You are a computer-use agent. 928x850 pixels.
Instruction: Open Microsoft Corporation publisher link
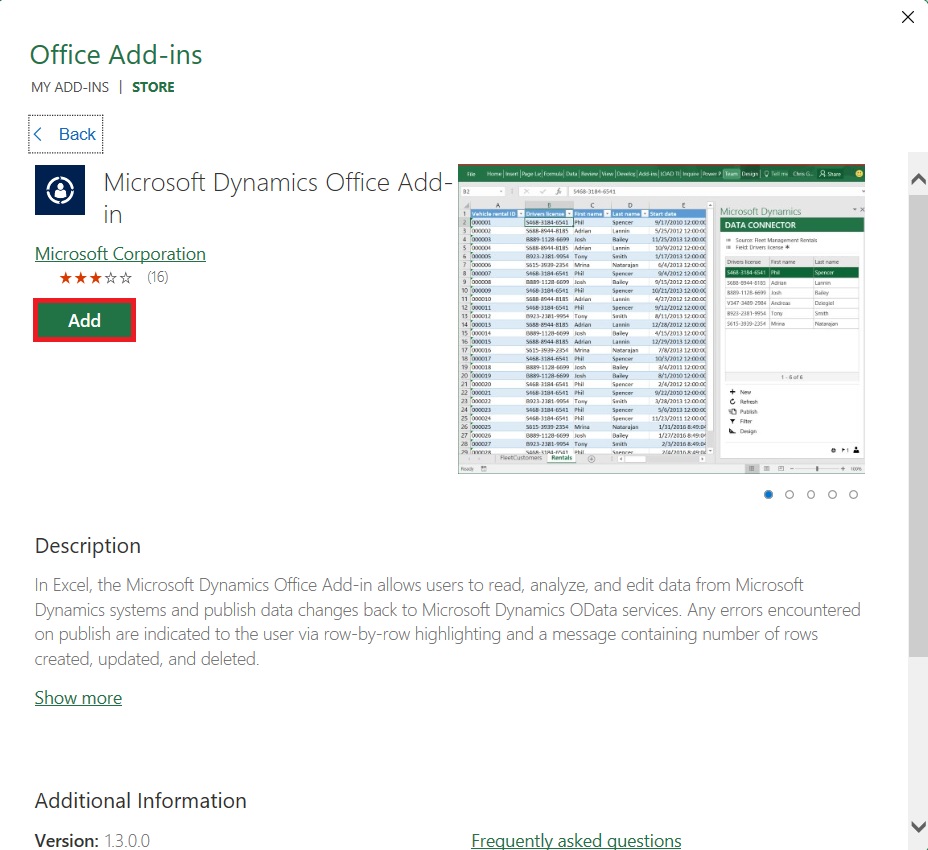coord(120,254)
